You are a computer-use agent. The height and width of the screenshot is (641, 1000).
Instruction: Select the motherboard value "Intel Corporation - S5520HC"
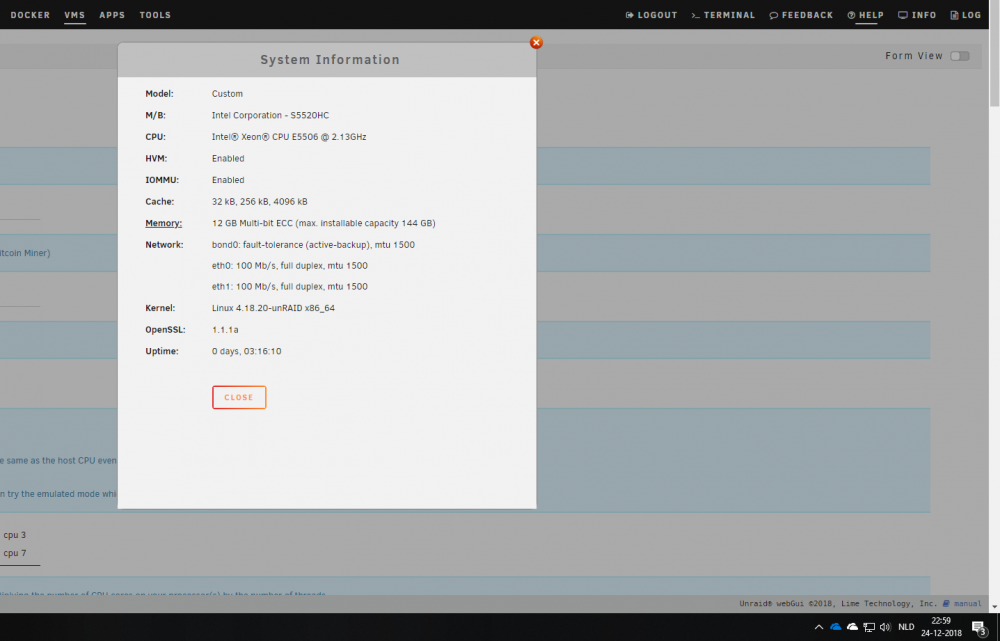pyautogui.click(x=270, y=115)
